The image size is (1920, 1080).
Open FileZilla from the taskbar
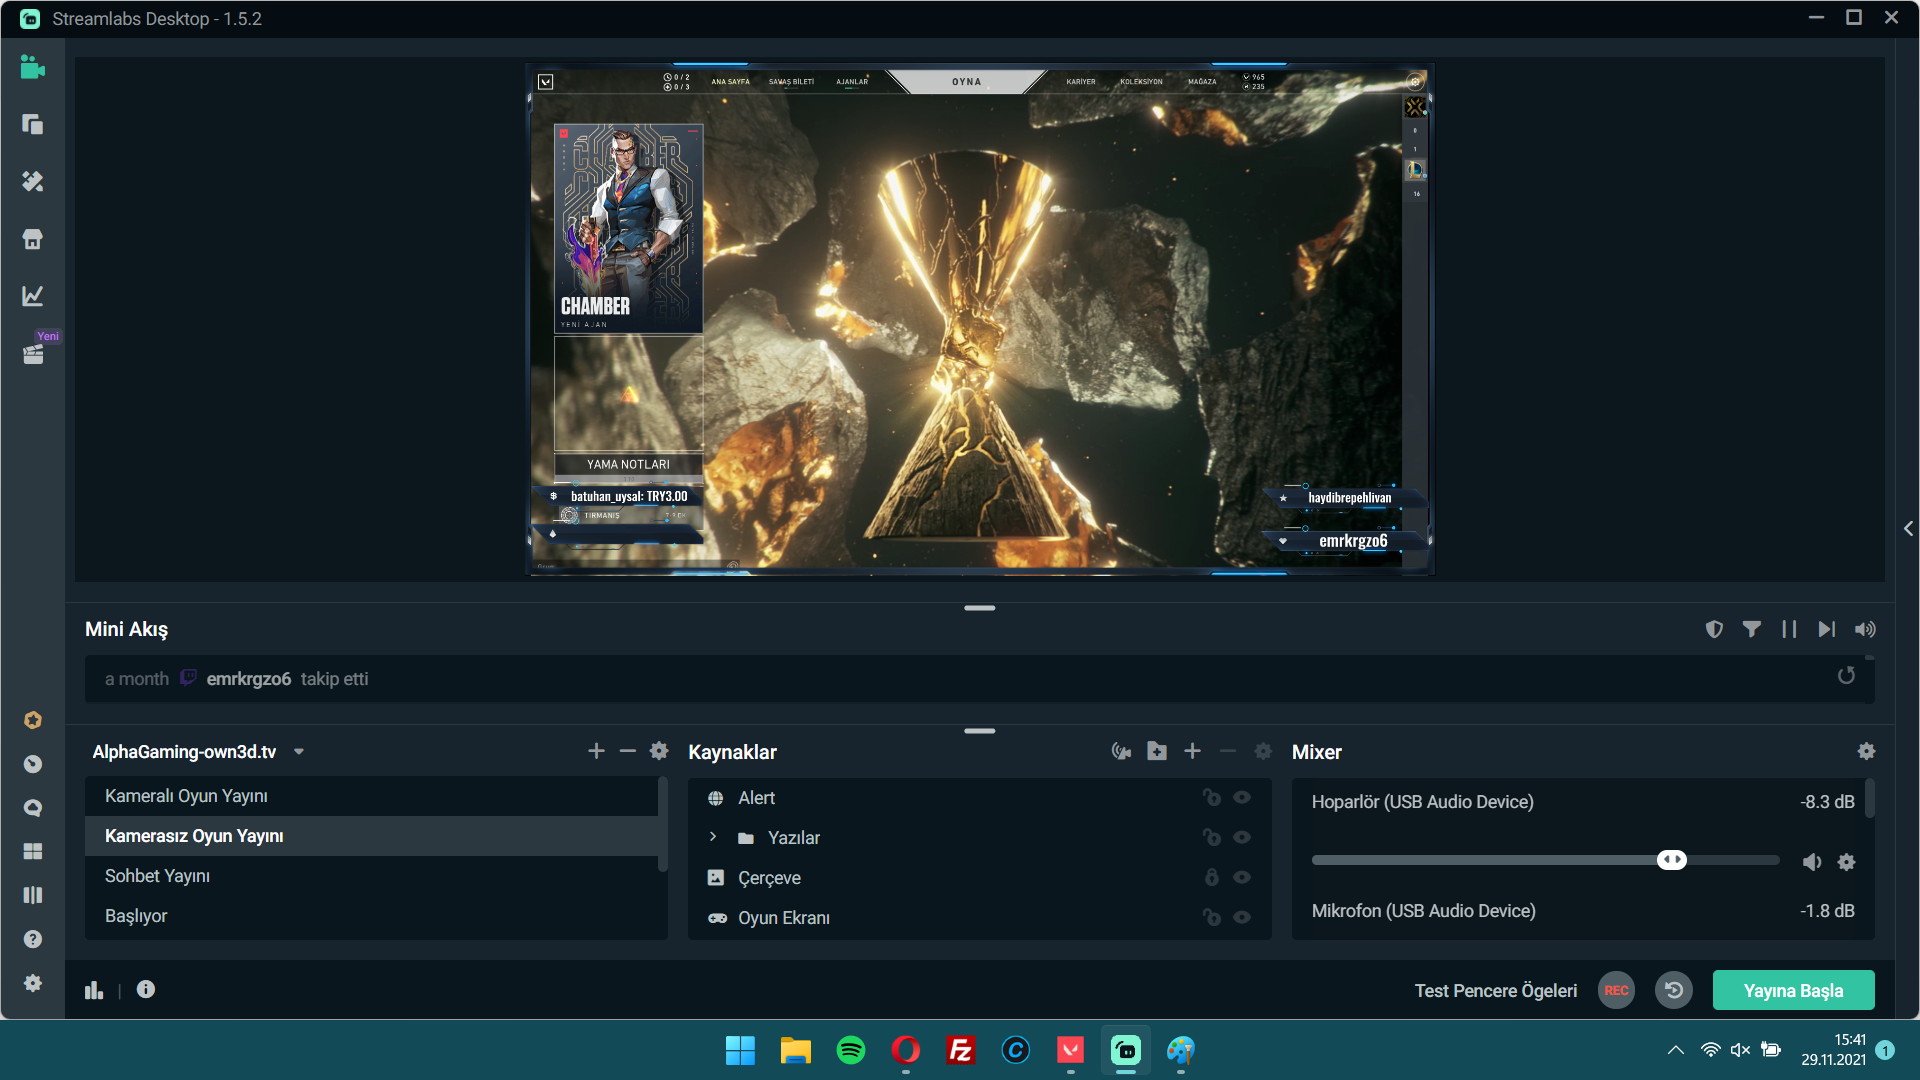961,1050
